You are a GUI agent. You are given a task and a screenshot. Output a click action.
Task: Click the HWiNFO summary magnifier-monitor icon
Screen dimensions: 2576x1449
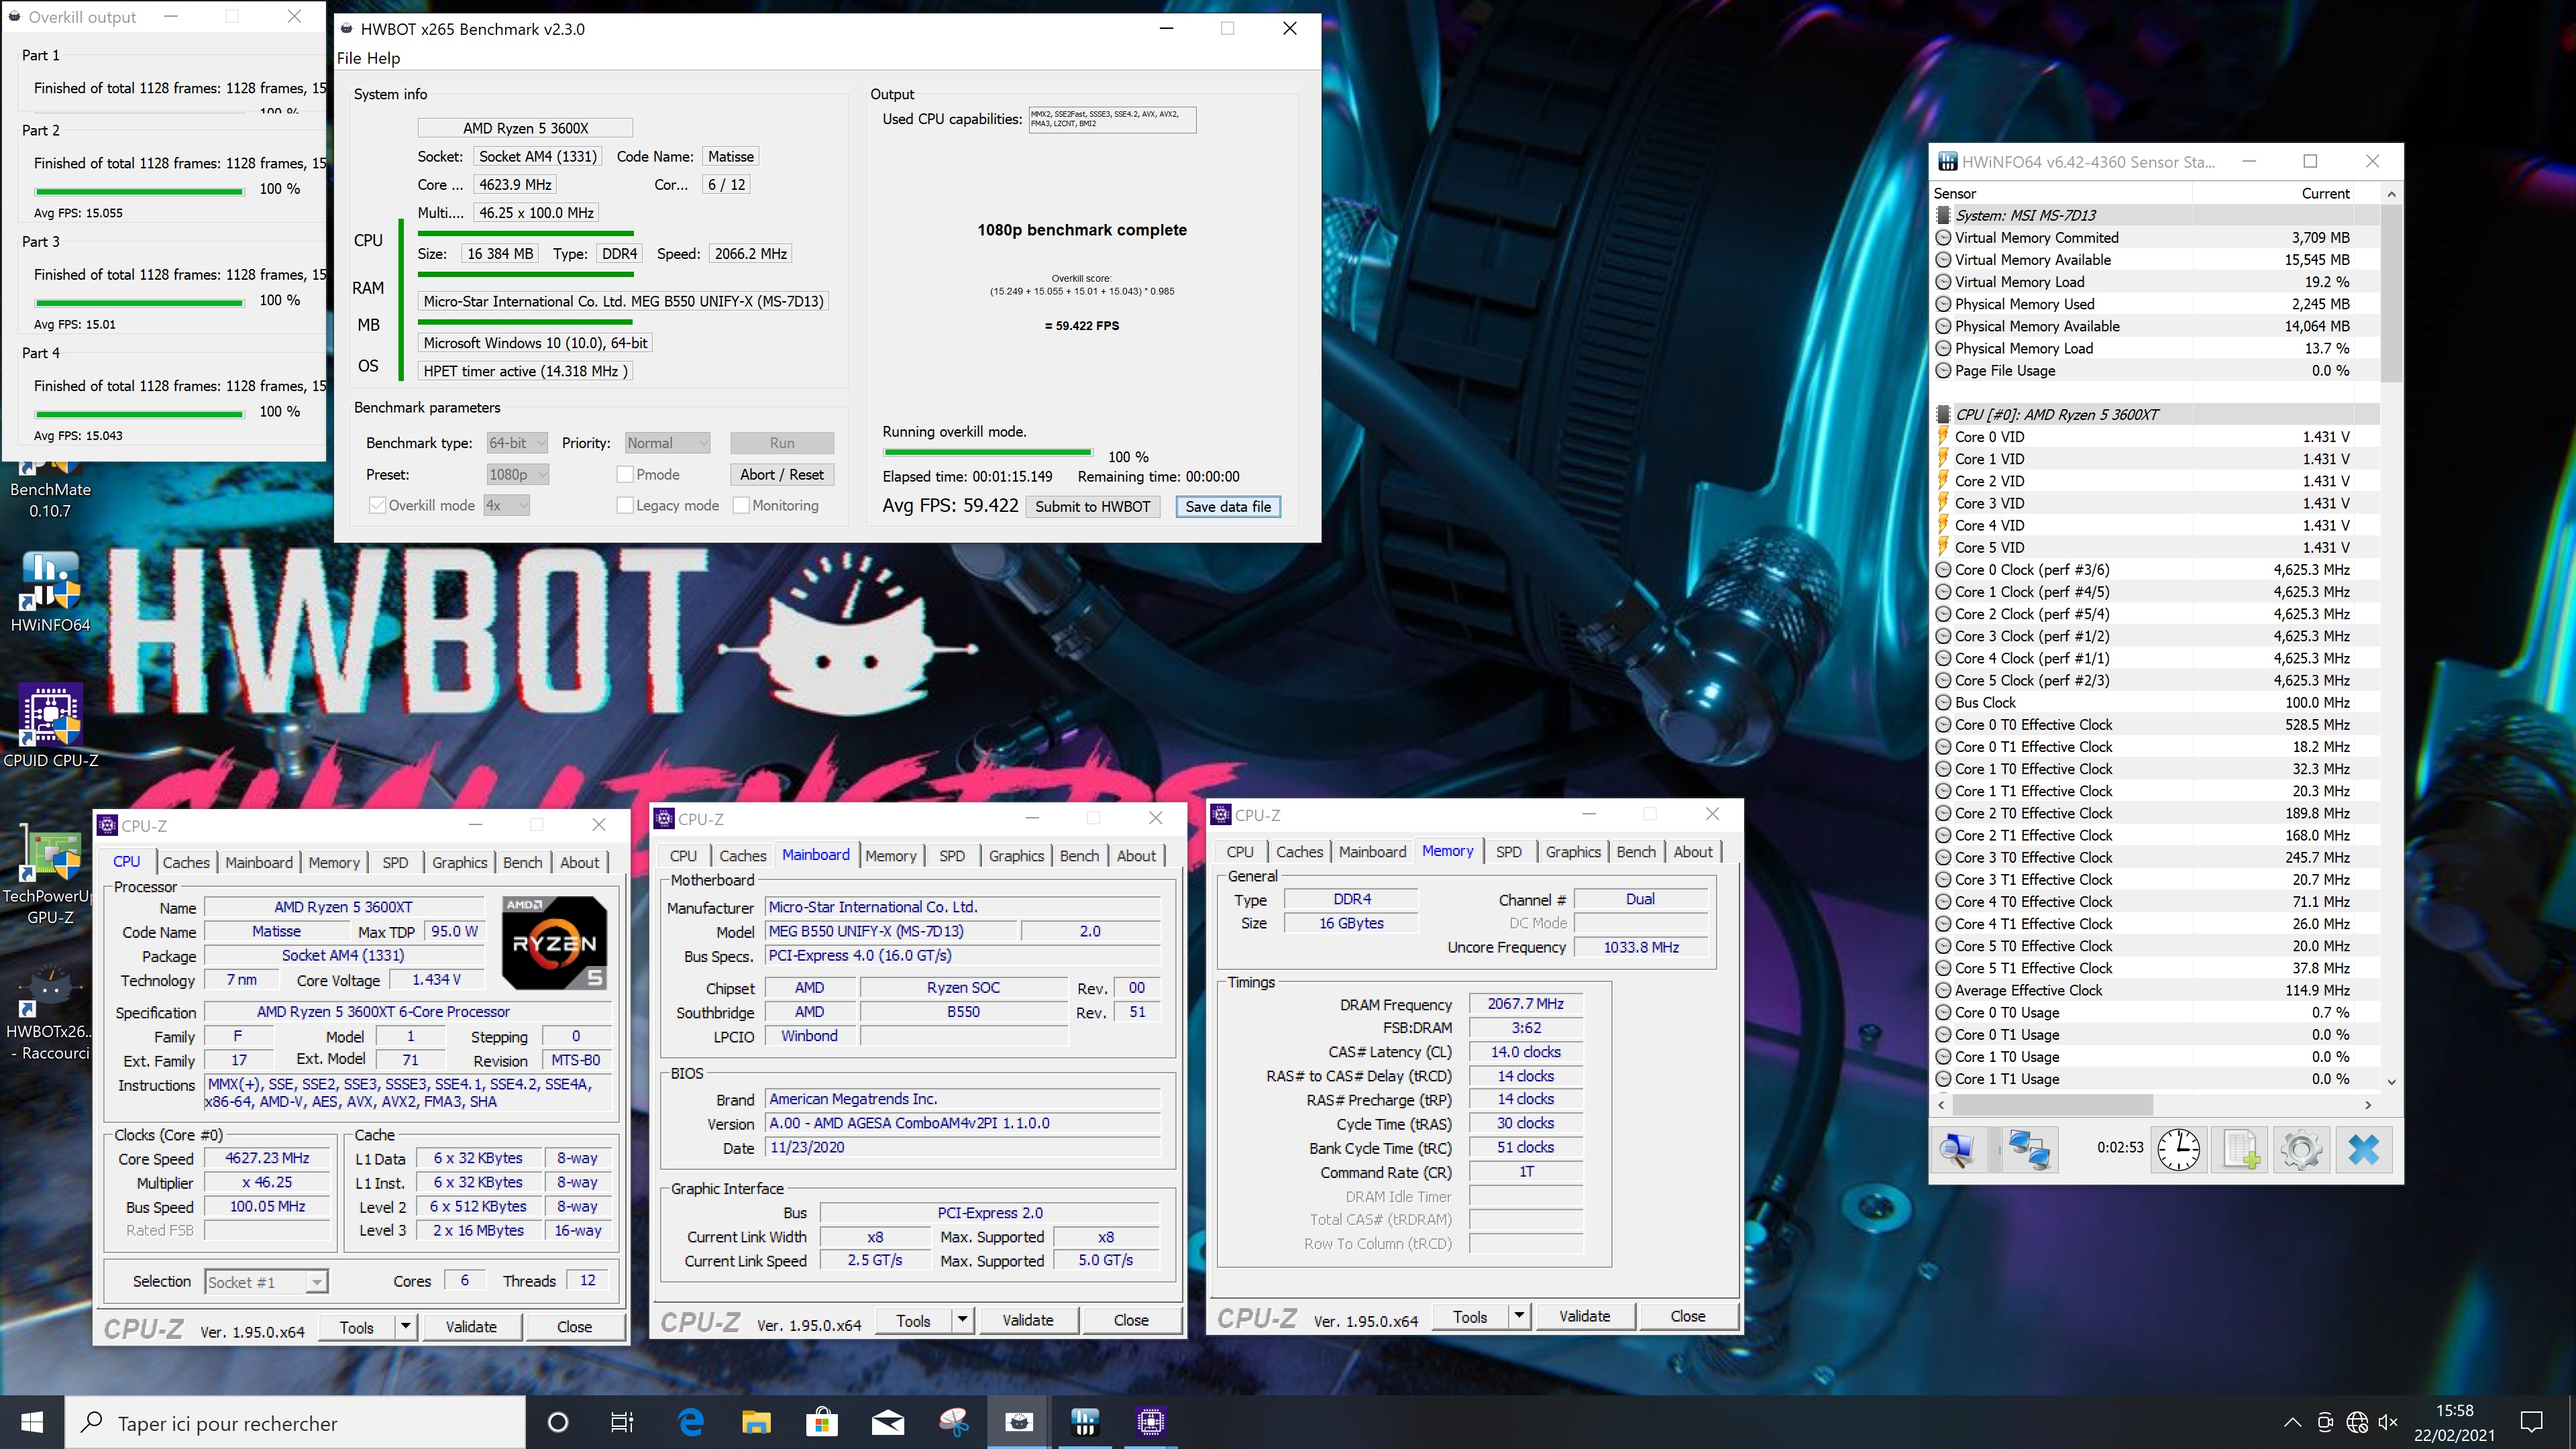point(1958,1149)
